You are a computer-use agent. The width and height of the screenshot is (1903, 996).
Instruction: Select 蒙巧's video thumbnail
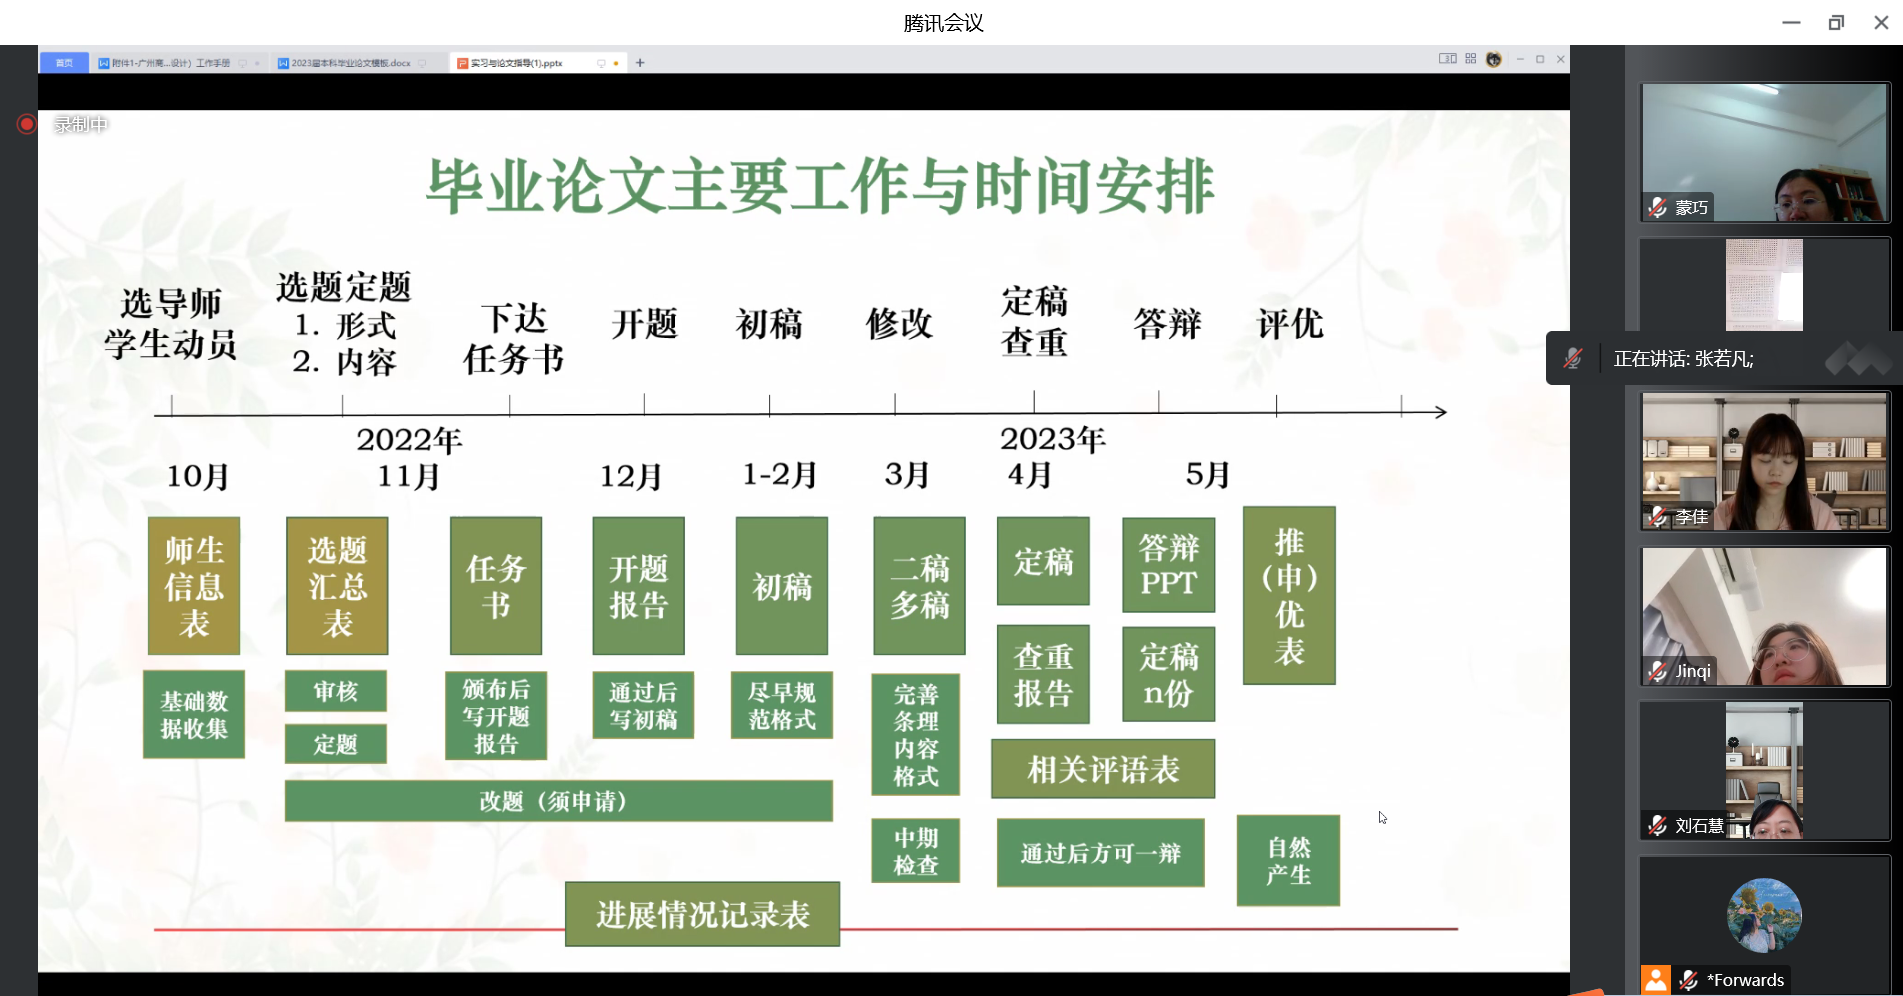tap(1764, 150)
